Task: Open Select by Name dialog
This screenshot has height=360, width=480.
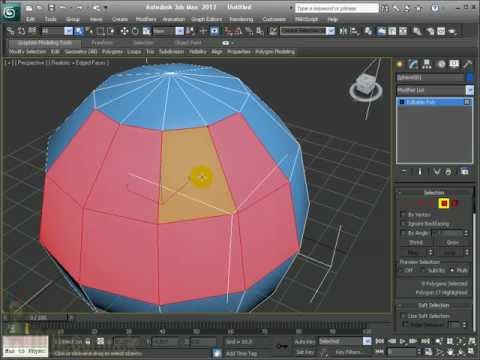Action: (x=89, y=31)
